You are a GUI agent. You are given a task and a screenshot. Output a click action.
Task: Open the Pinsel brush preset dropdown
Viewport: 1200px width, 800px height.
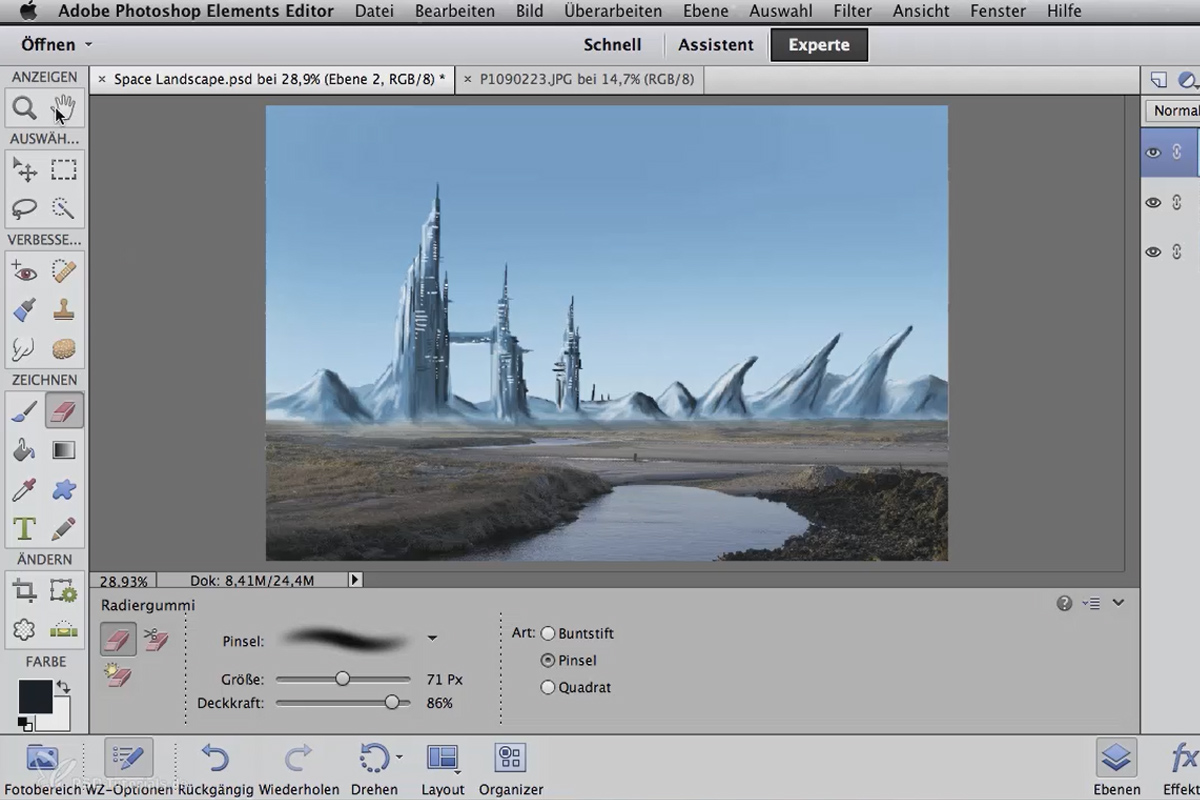pos(432,638)
